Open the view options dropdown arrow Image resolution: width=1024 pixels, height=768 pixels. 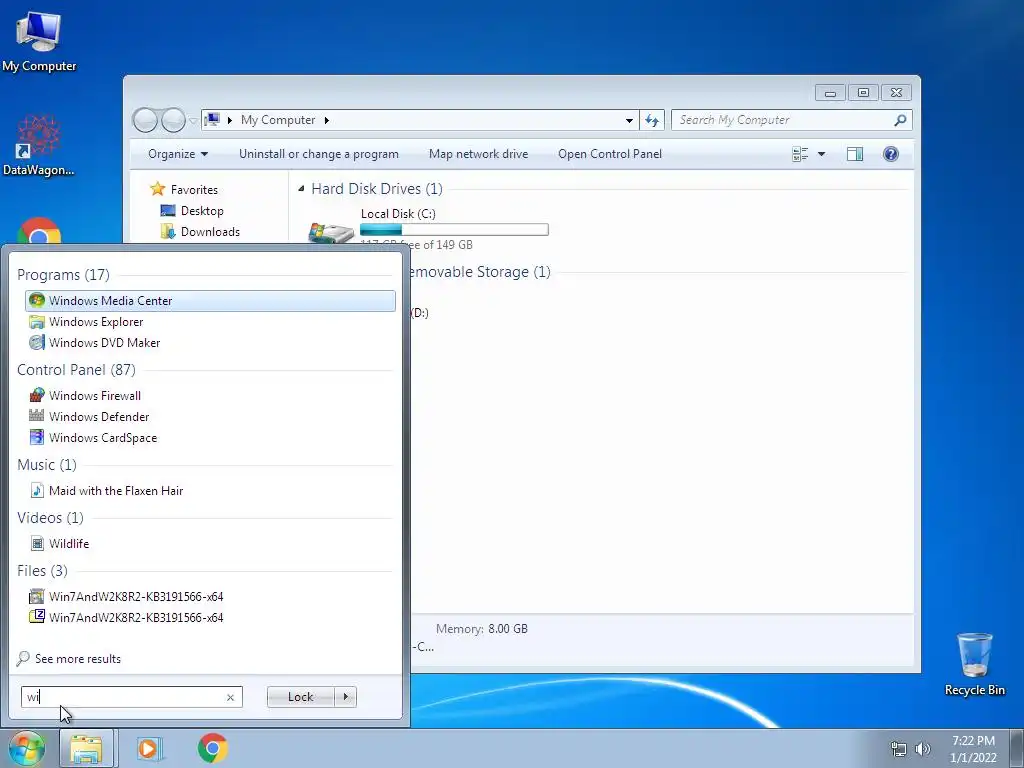[x=822, y=154]
